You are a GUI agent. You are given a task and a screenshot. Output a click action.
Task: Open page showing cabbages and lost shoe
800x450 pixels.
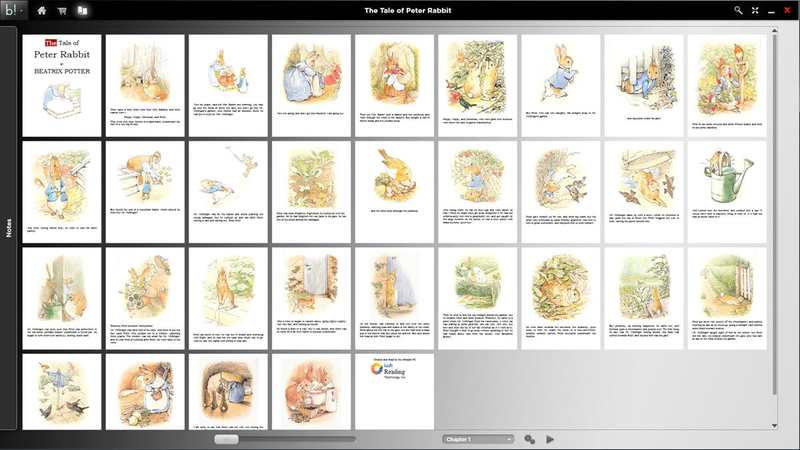[x=311, y=192]
